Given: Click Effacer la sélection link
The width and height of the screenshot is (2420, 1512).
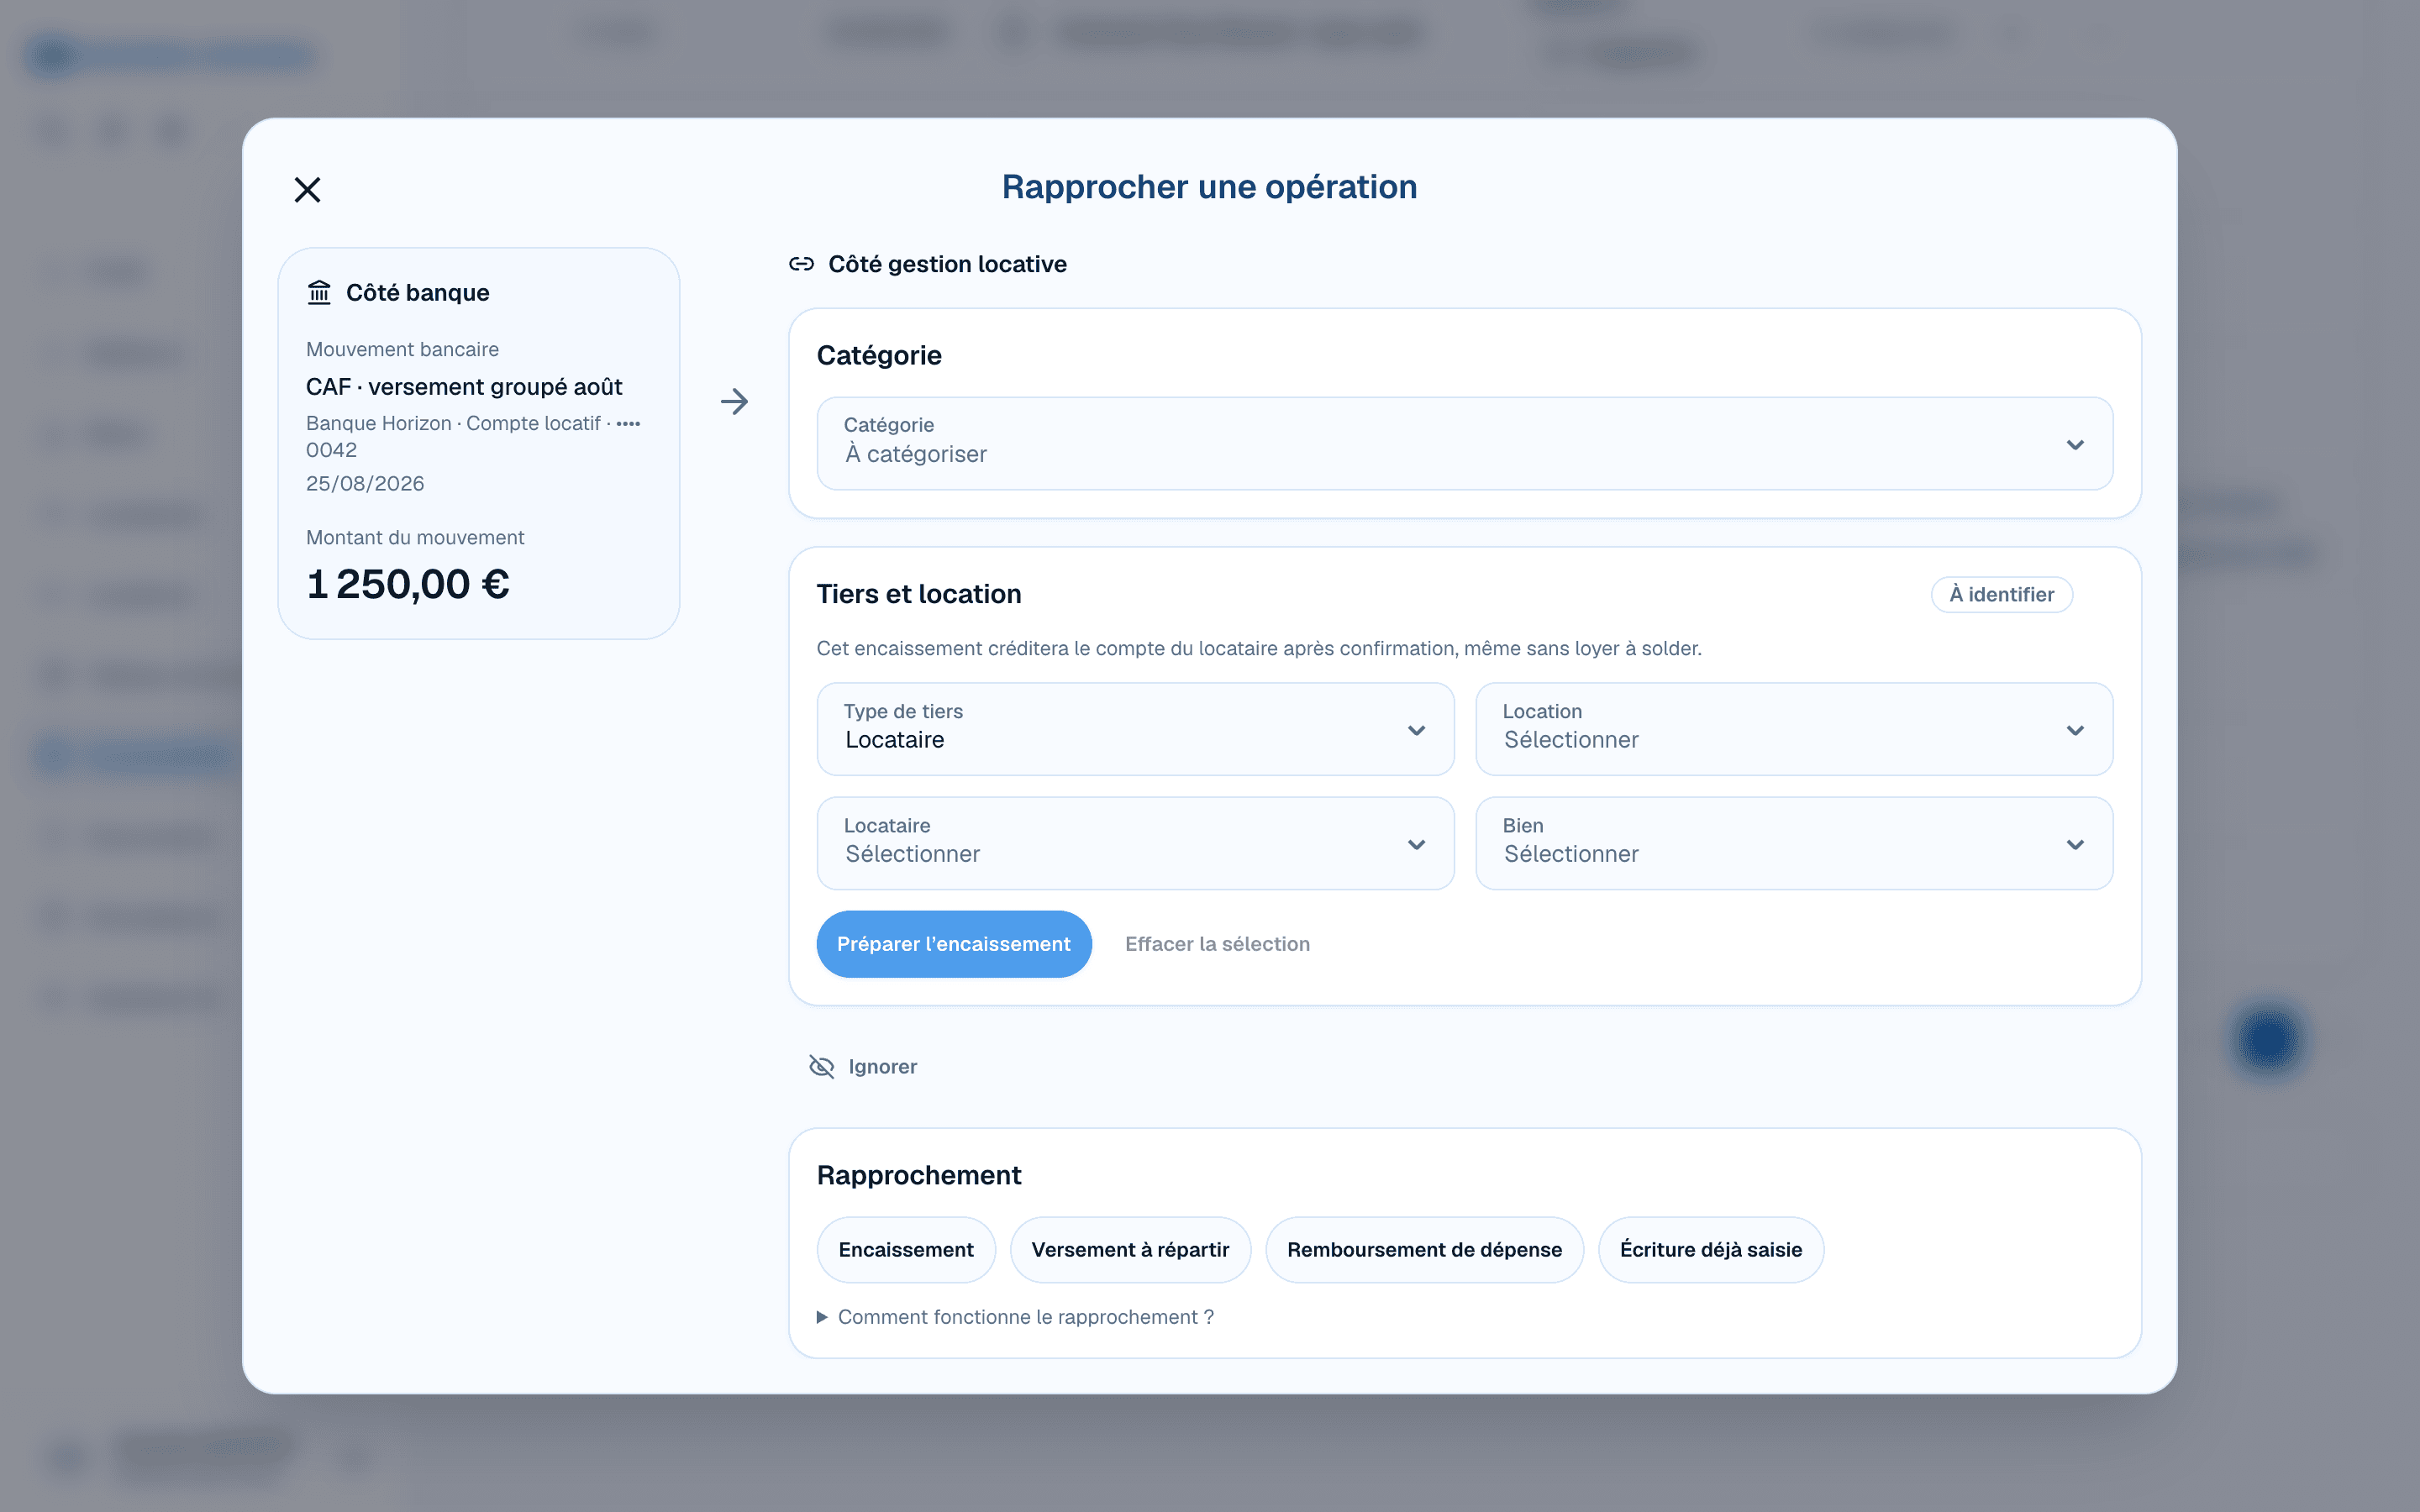Looking at the screenshot, I should click(1217, 944).
